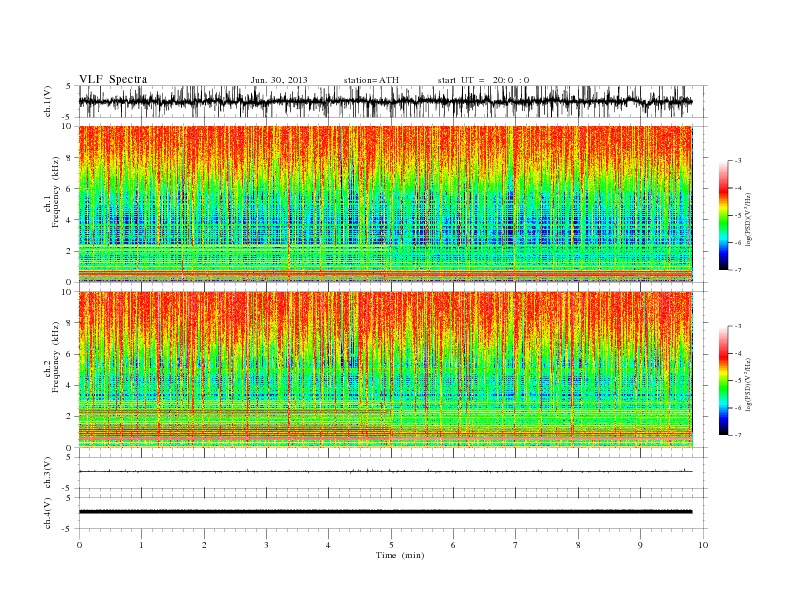Click the time axis tick label '5'

click(x=391, y=545)
